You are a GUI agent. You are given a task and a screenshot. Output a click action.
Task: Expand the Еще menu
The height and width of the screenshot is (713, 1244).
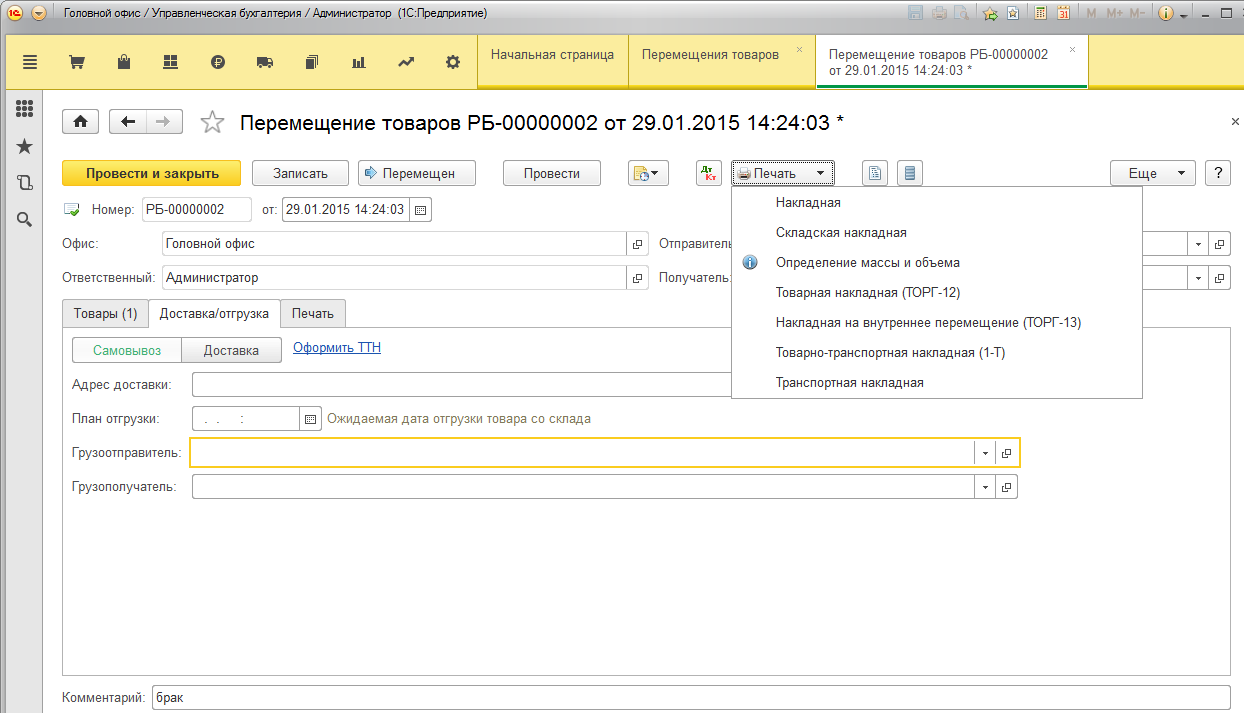tap(1152, 173)
